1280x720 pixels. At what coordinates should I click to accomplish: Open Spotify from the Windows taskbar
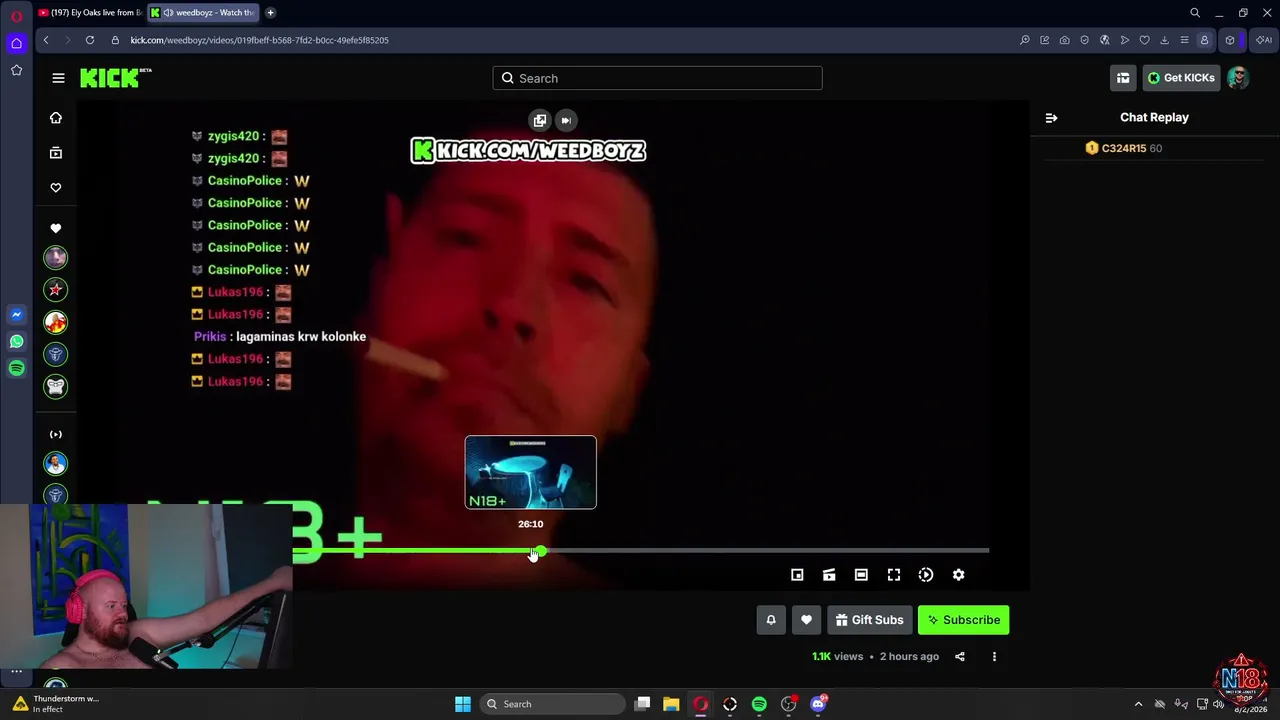pos(759,704)
